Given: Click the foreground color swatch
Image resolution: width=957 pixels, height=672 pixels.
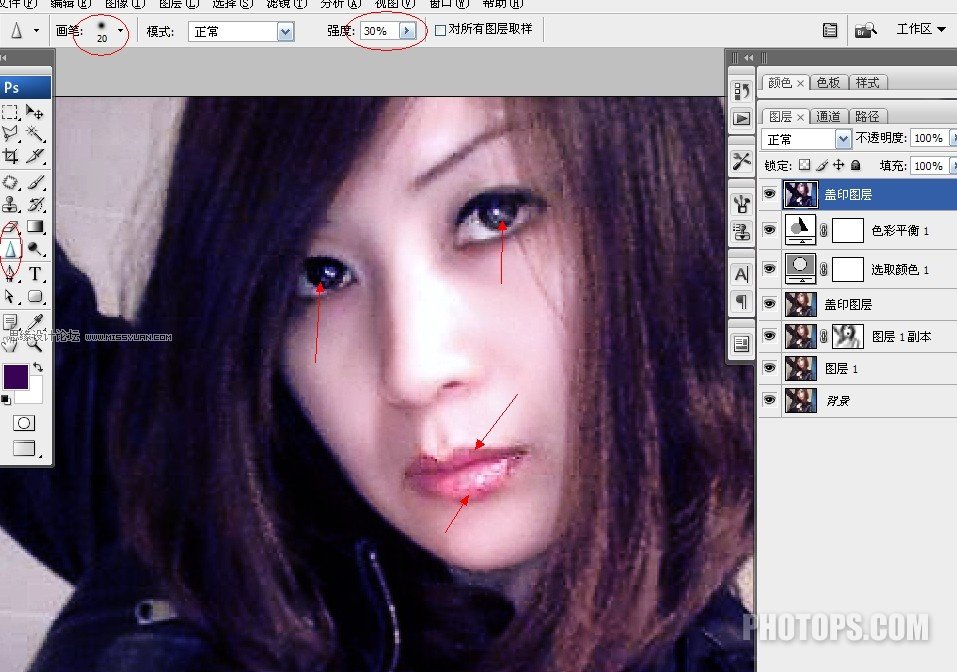Looking at the screenshot, I should pyautogui.click(x=15, y=377).
